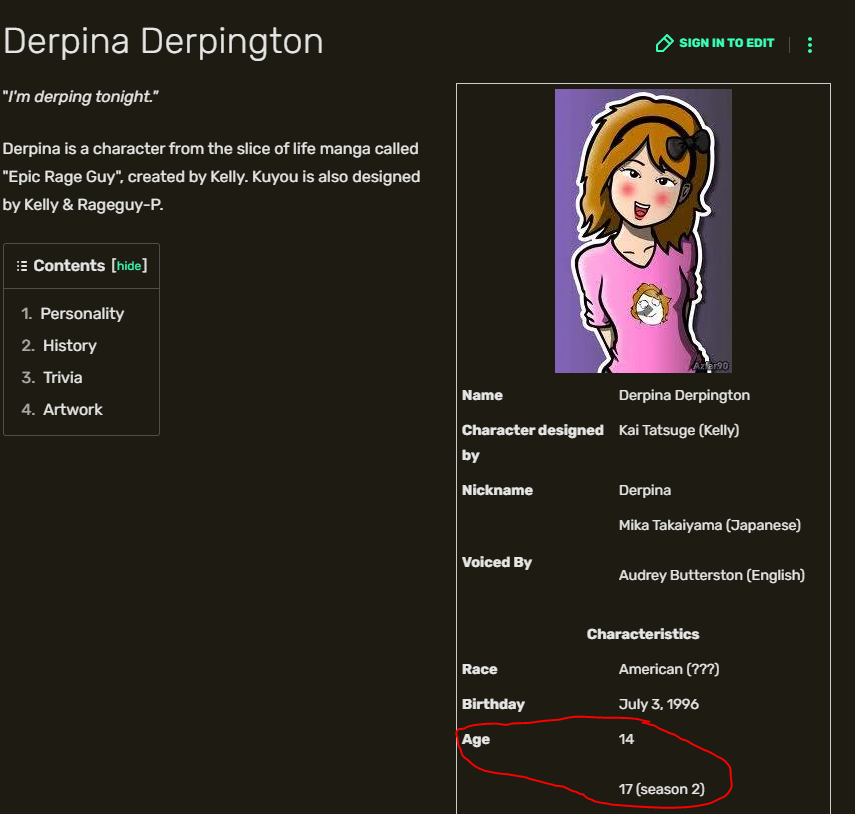Click the Mika Takaiyama (Japanese) voice entry
855x814 pixels.
click(709, 525)
